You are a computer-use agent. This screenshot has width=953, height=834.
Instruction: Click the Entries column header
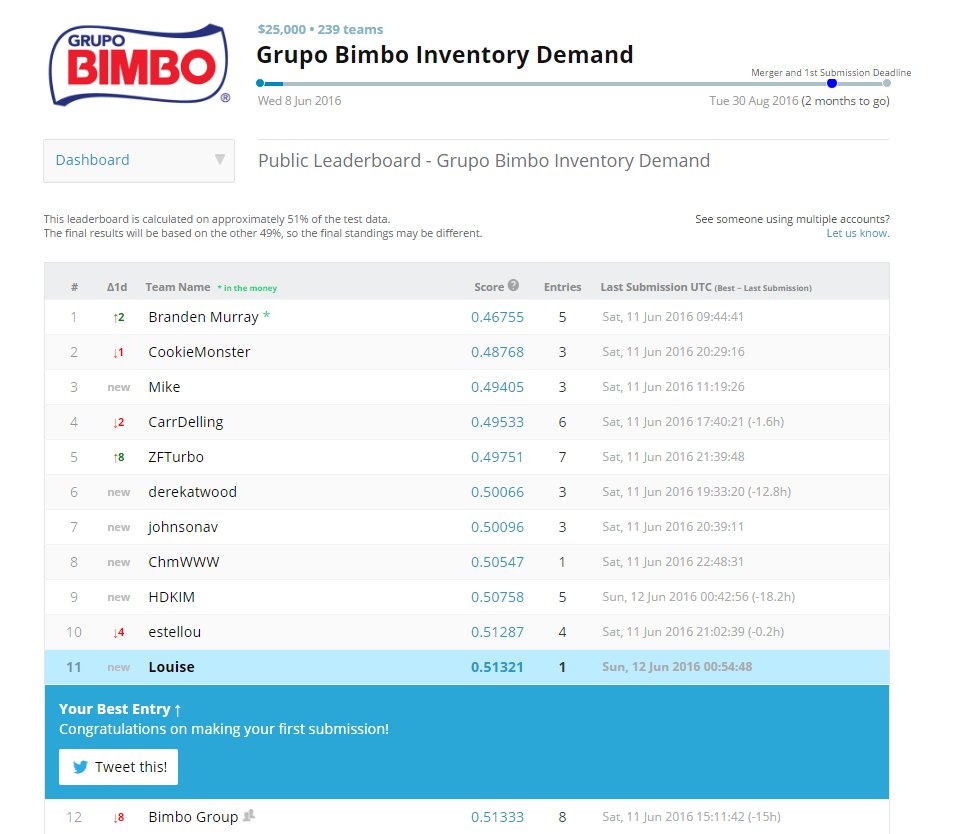point(562,287)
